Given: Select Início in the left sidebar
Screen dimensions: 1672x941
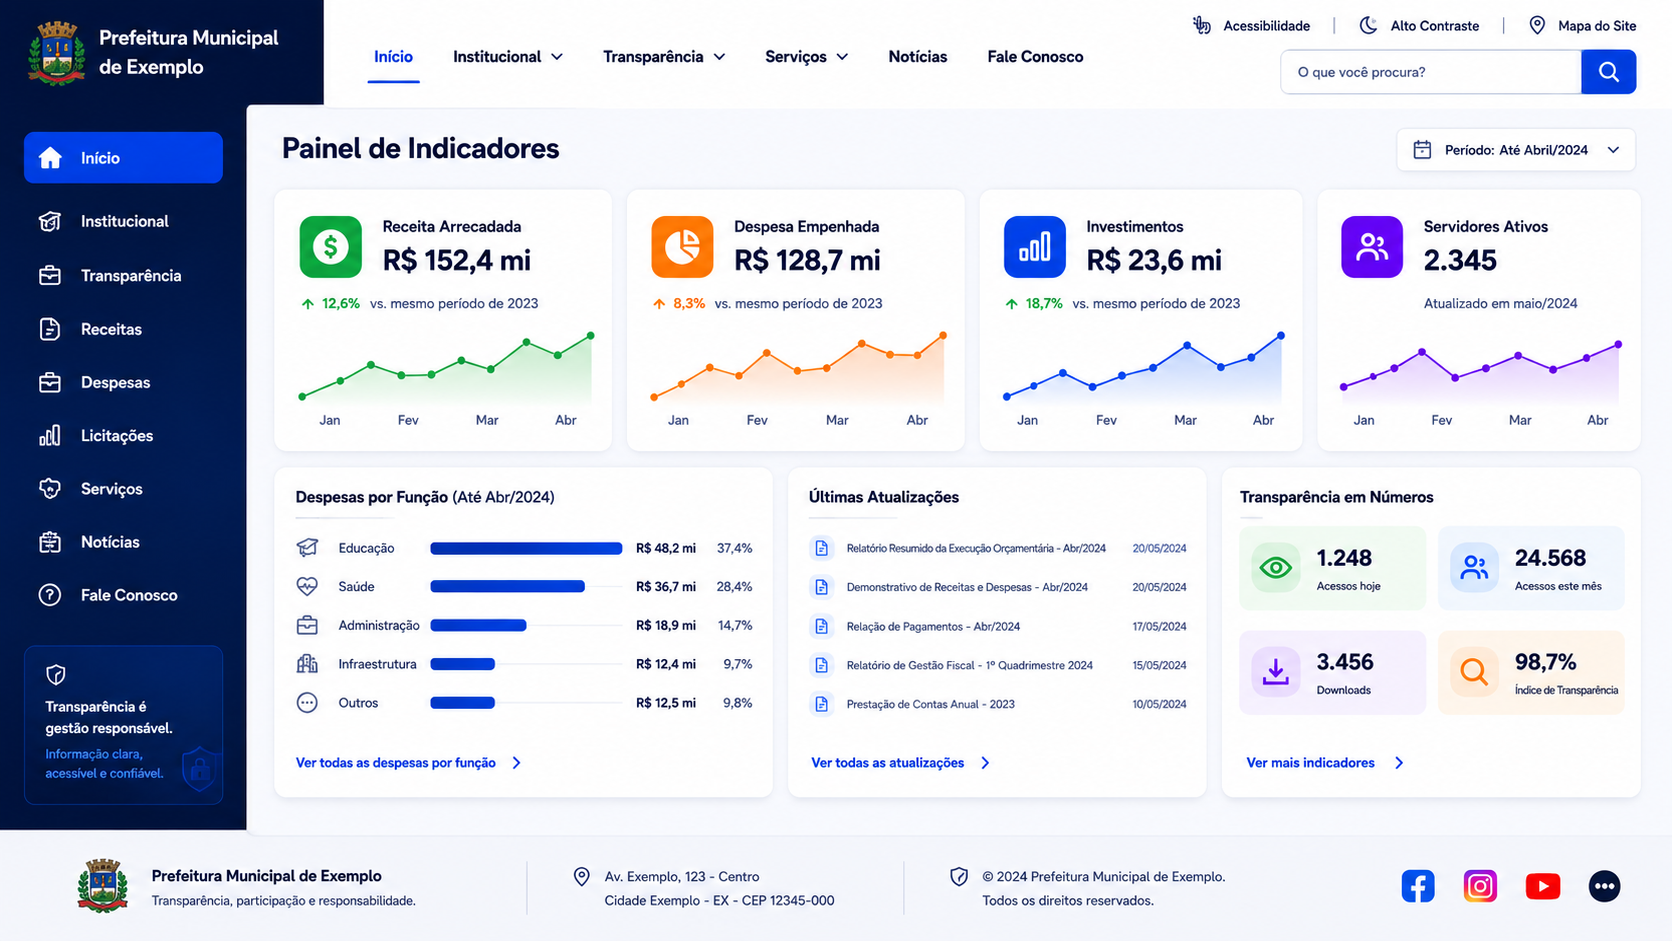Looking at the screenshot, I should pos(123,158).
